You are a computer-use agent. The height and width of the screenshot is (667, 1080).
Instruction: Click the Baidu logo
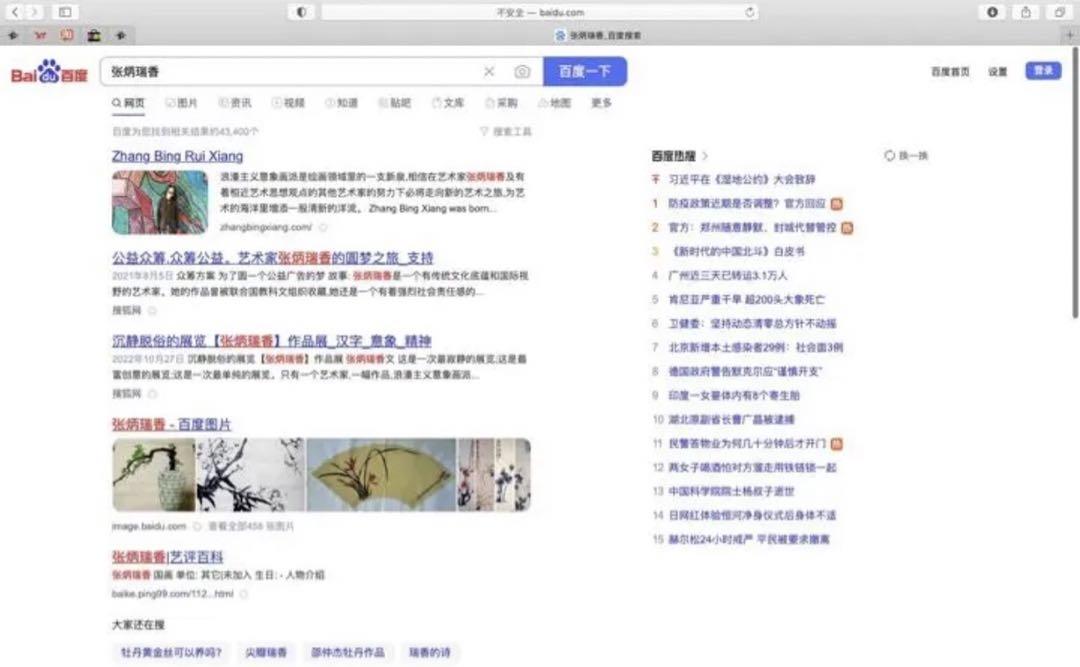pos(49,72)
